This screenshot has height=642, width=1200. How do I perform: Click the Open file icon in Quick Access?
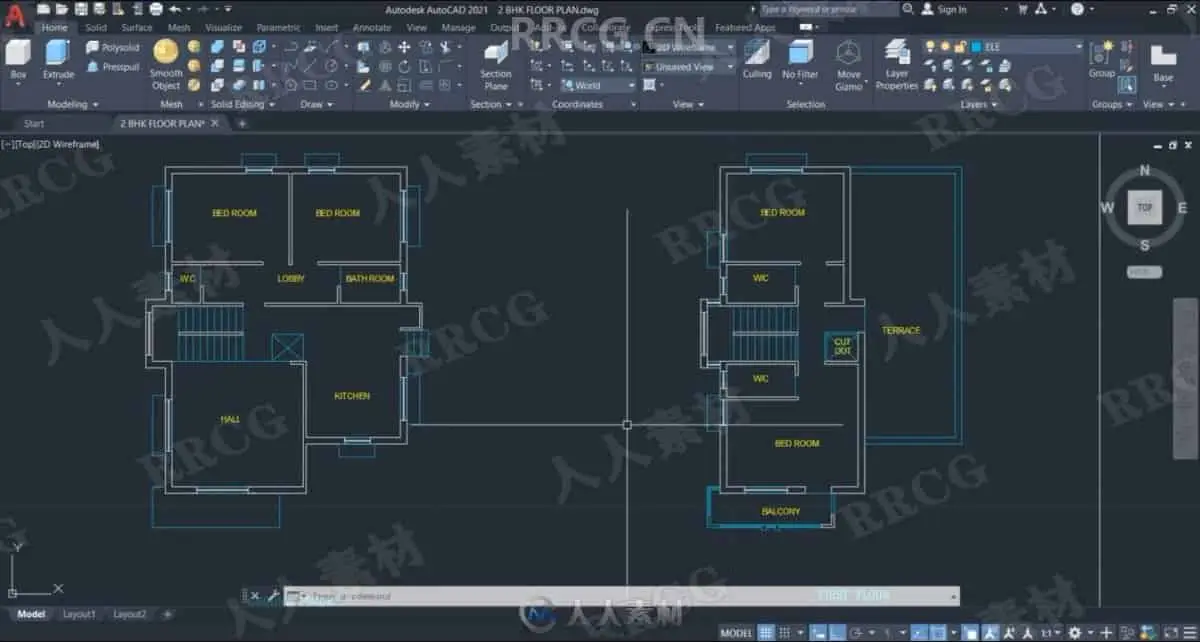[60, 9]
